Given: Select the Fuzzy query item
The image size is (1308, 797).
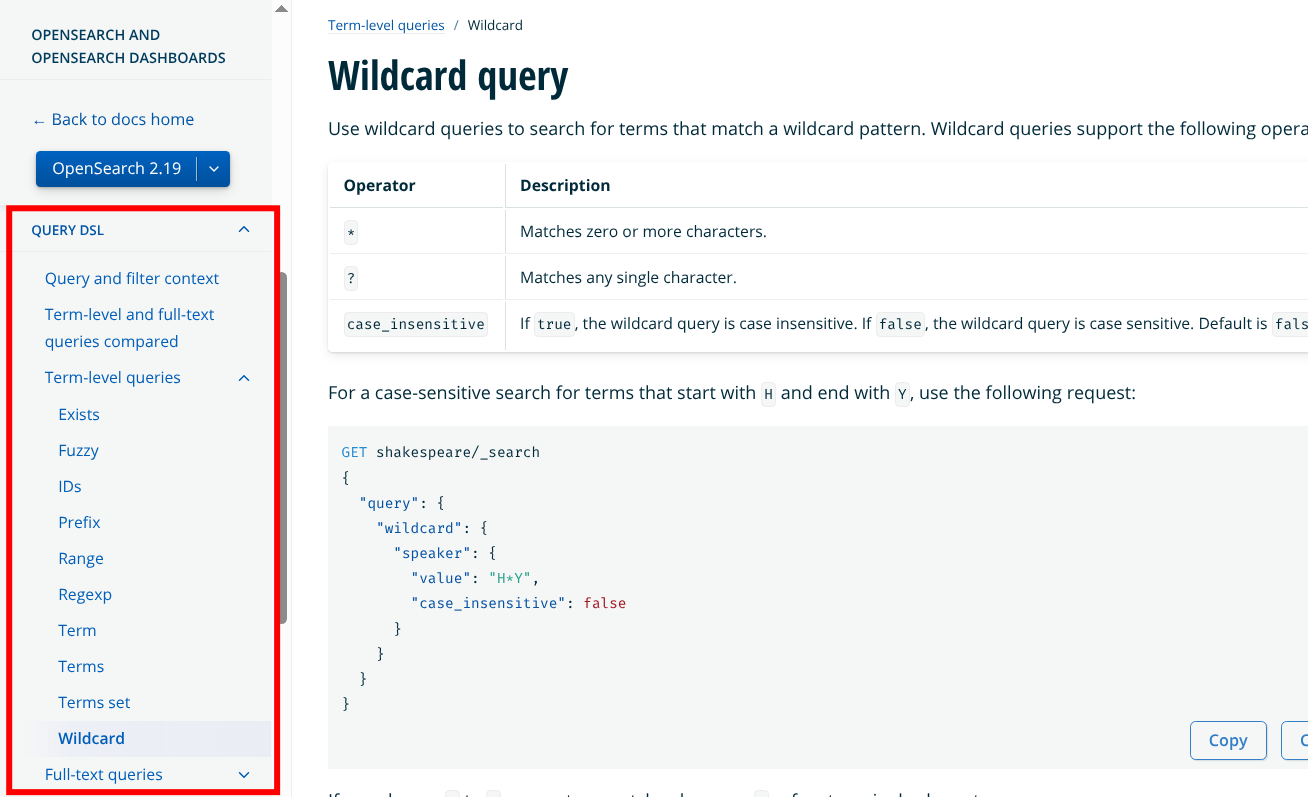Looking at the screenshot, I should (78, 451).
